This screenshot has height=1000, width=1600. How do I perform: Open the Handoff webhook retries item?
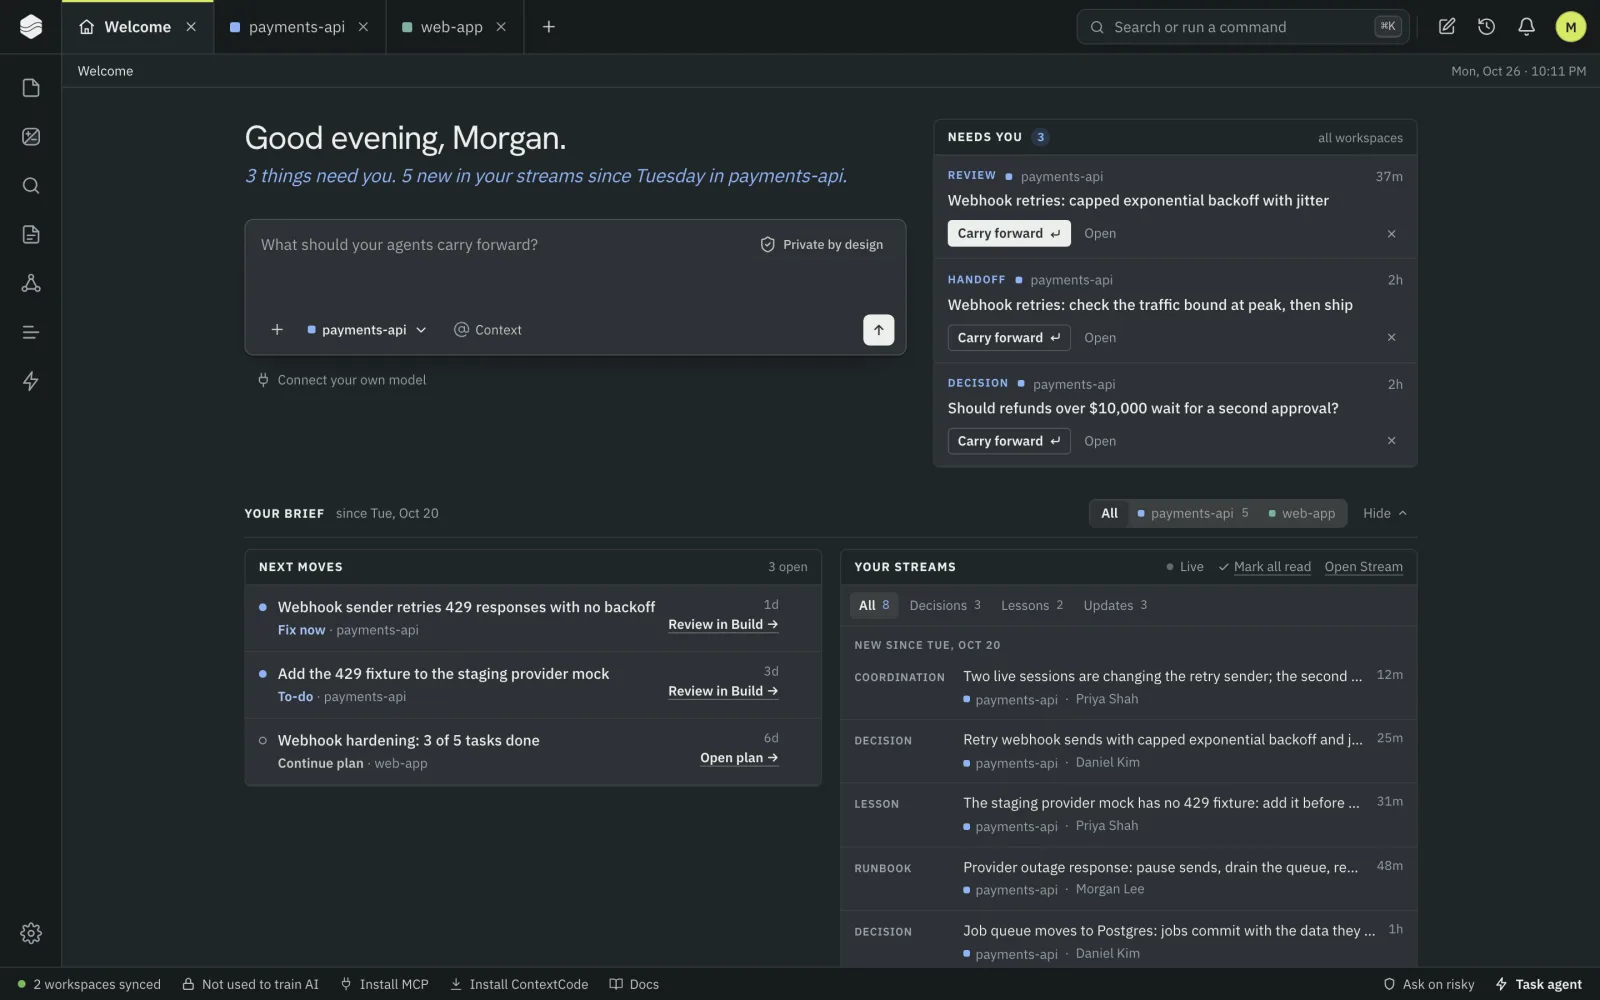point(1100,338)
